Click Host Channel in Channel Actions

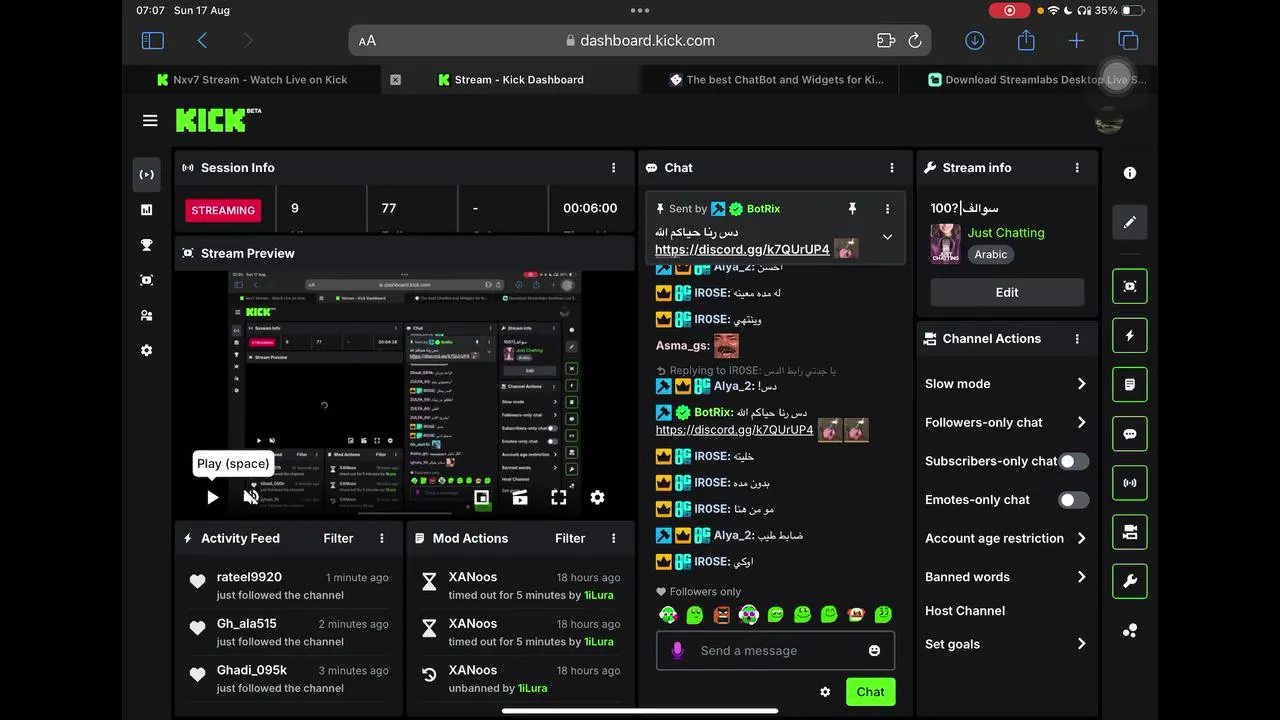click(965, 611)
